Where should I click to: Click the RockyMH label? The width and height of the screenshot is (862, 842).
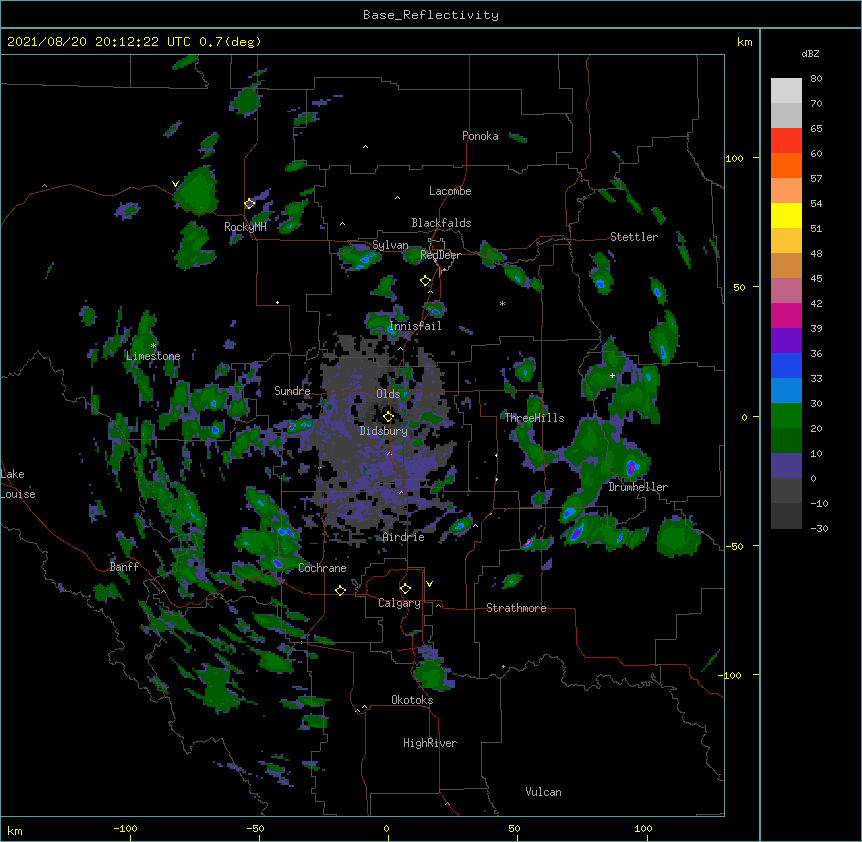click(x=245, y=227)
